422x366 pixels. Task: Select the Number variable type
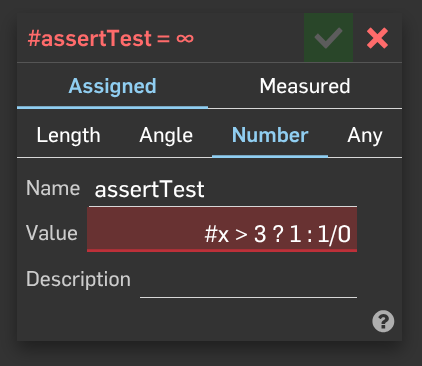point(270,135)
